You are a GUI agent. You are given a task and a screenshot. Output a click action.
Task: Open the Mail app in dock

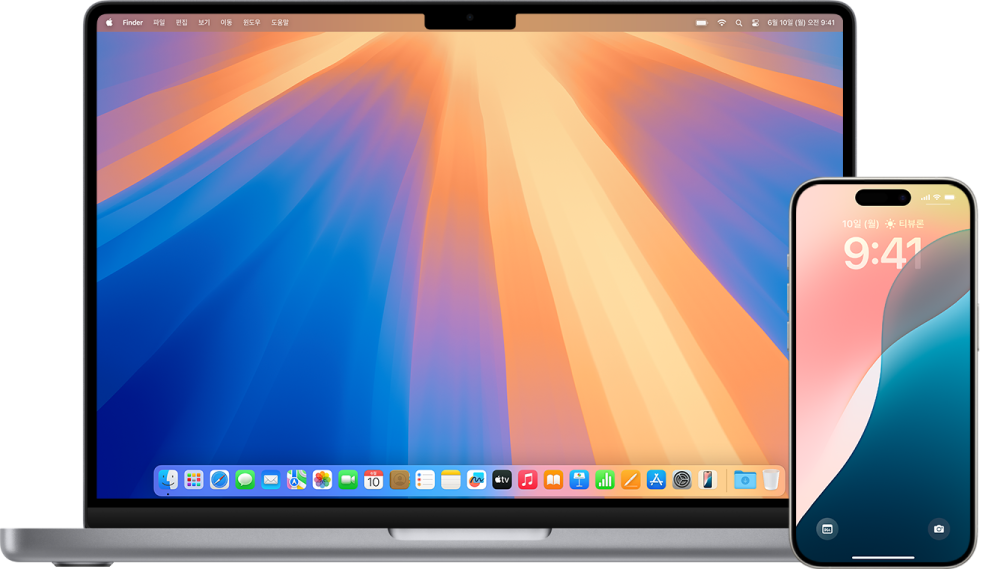click(271, 480)
